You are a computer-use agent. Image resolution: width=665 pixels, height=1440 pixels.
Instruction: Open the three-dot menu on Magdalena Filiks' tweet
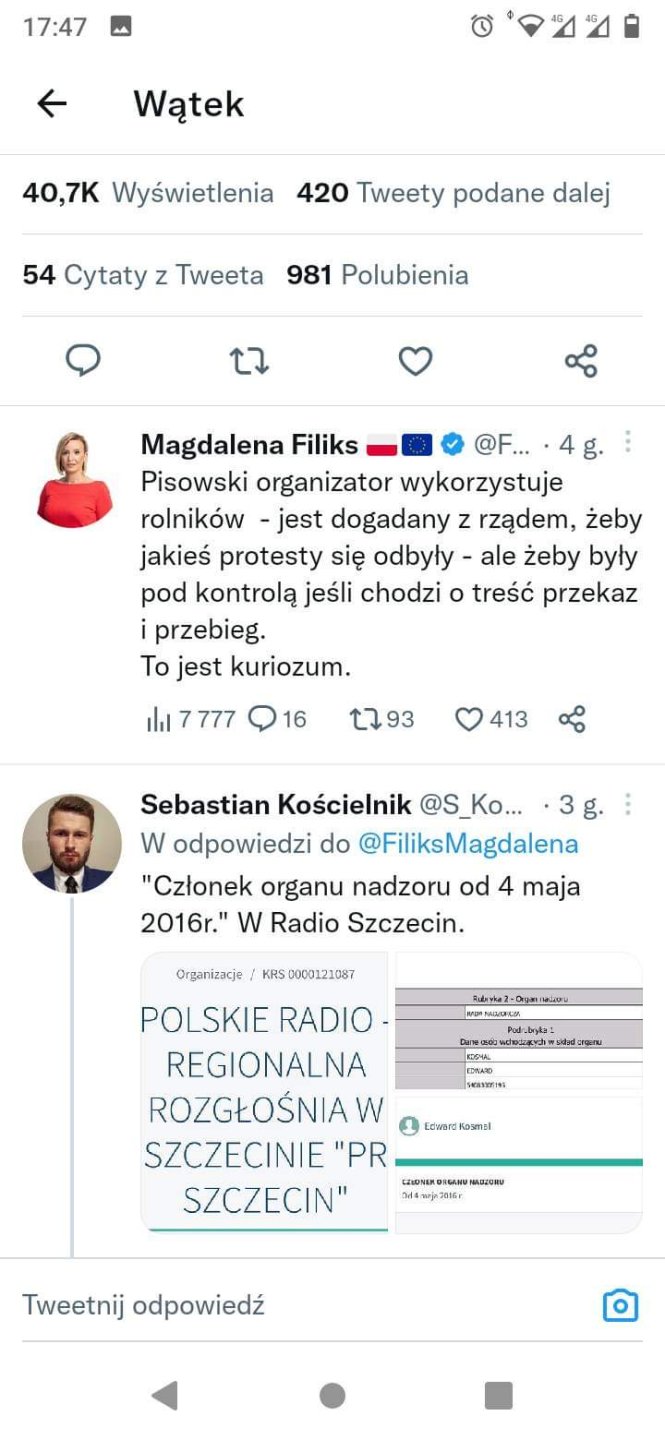(628, 443)
